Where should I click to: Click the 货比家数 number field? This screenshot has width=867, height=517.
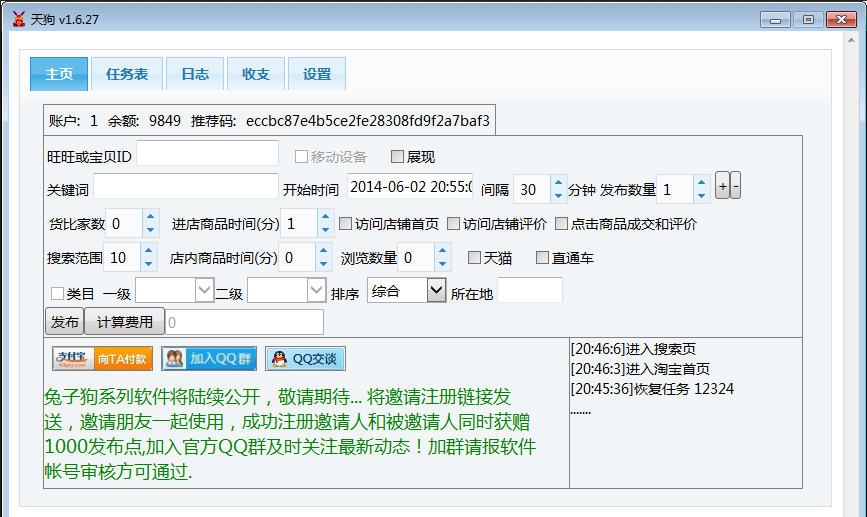pyautogui.click(x=124, y=223)
